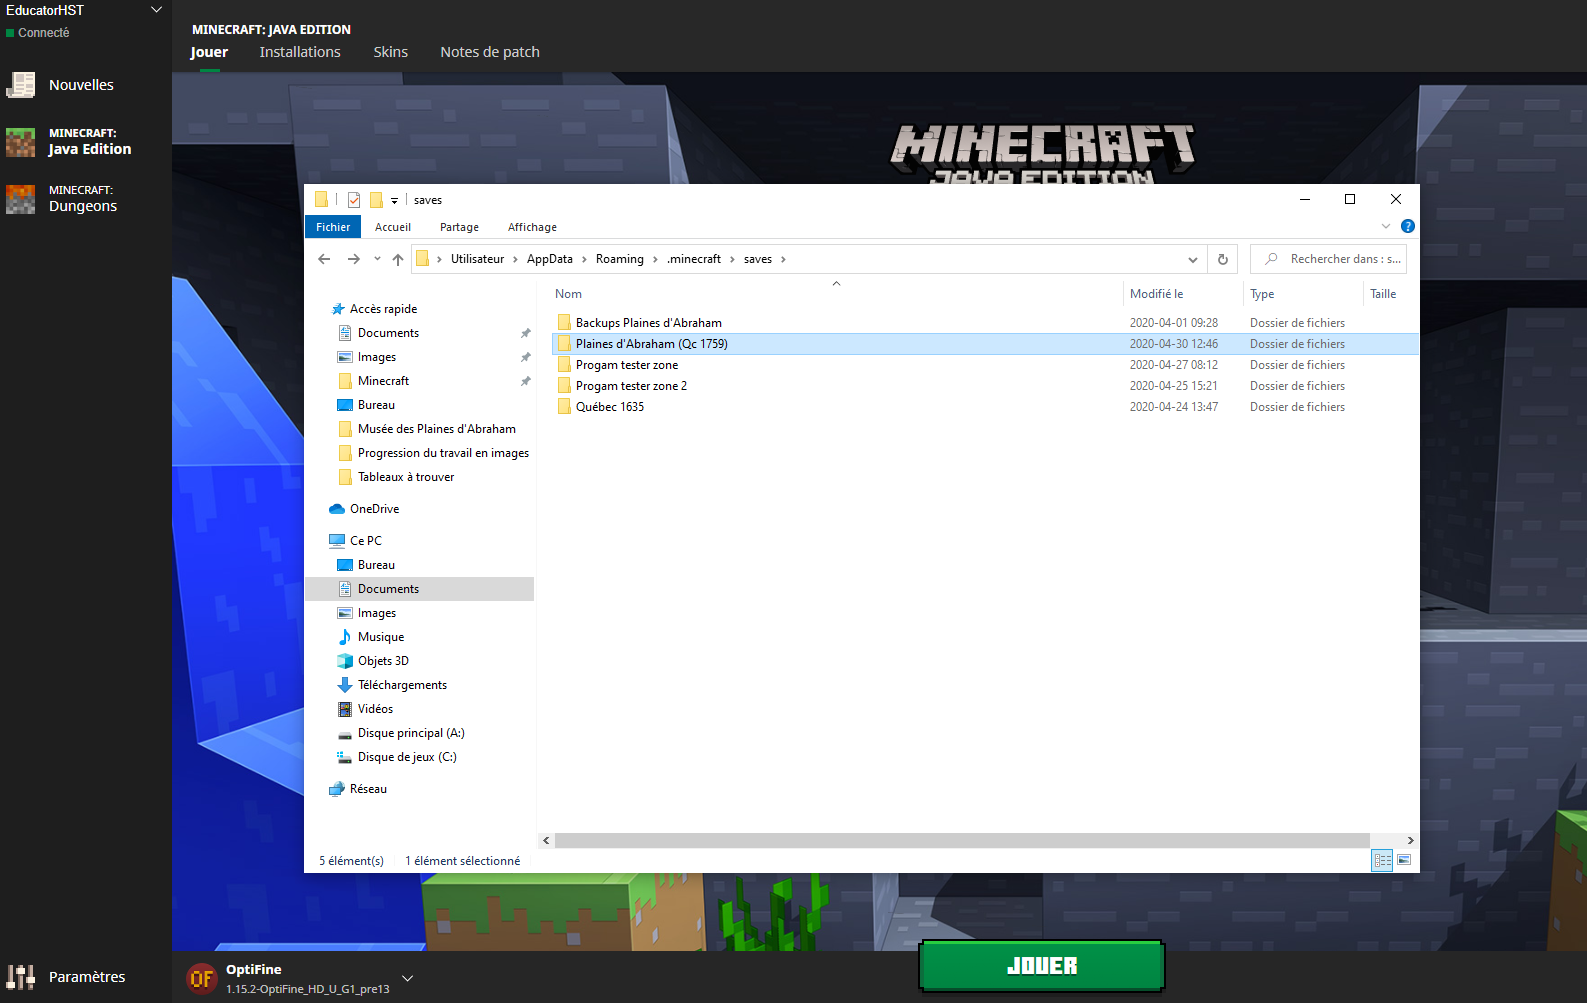Image resolution: width=1587 pixels, height=1003 pixels.
Task: Customize quick access toolbar dropdown arrow
Action: pyautogui.click(x=394, y=200)
